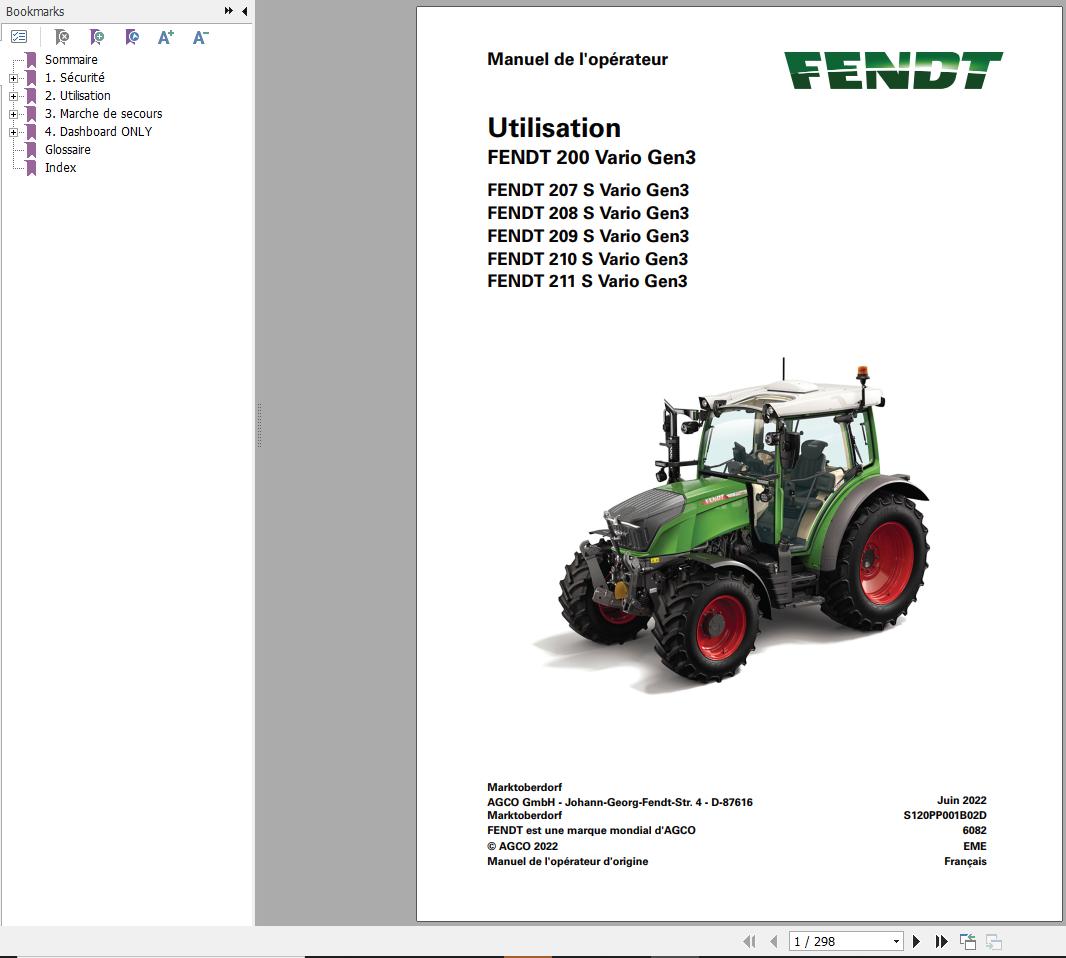The height and width of the screenshot is (958, 1066).
Task: Jump to the Glossaire bookmark
Action: pyautogui.click(x=67, y=150)
